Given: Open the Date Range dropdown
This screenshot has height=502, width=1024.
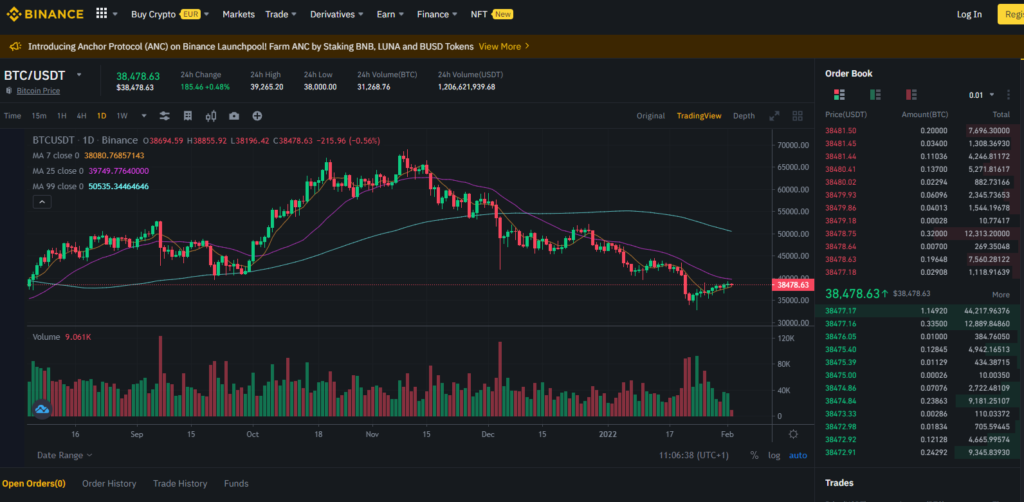Looking at the screenshot, I should 64,455.
